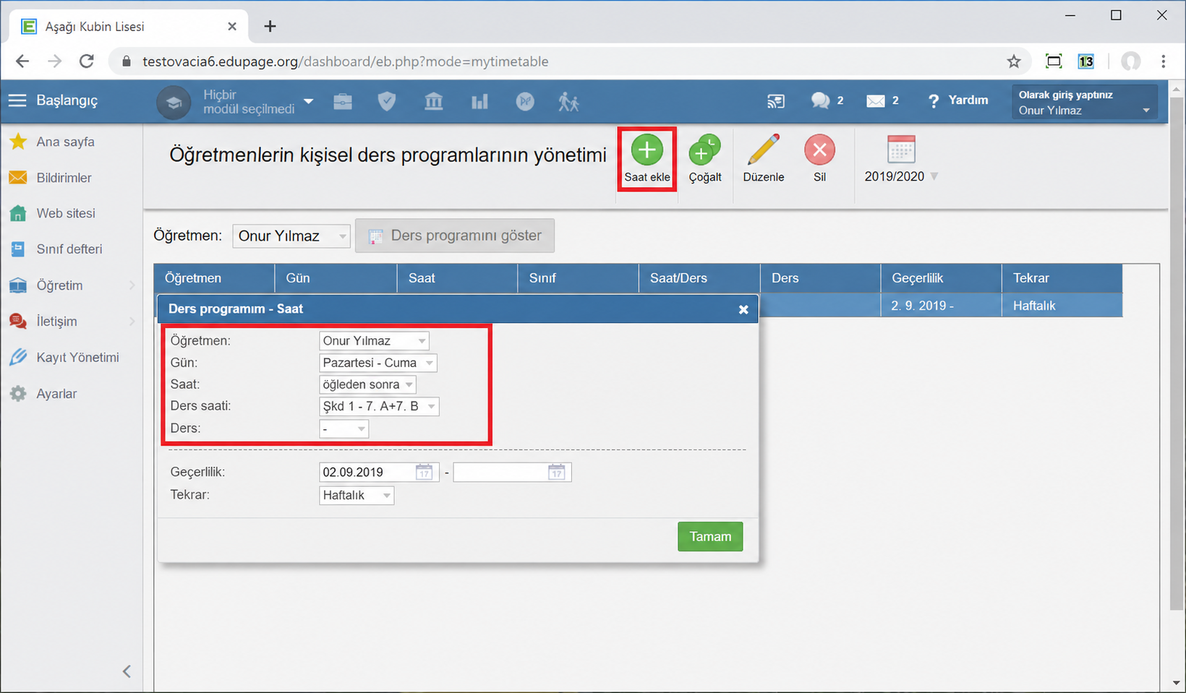
Task: Open the 2019/2020 school year calendar
Action: (x=901, y=160)
